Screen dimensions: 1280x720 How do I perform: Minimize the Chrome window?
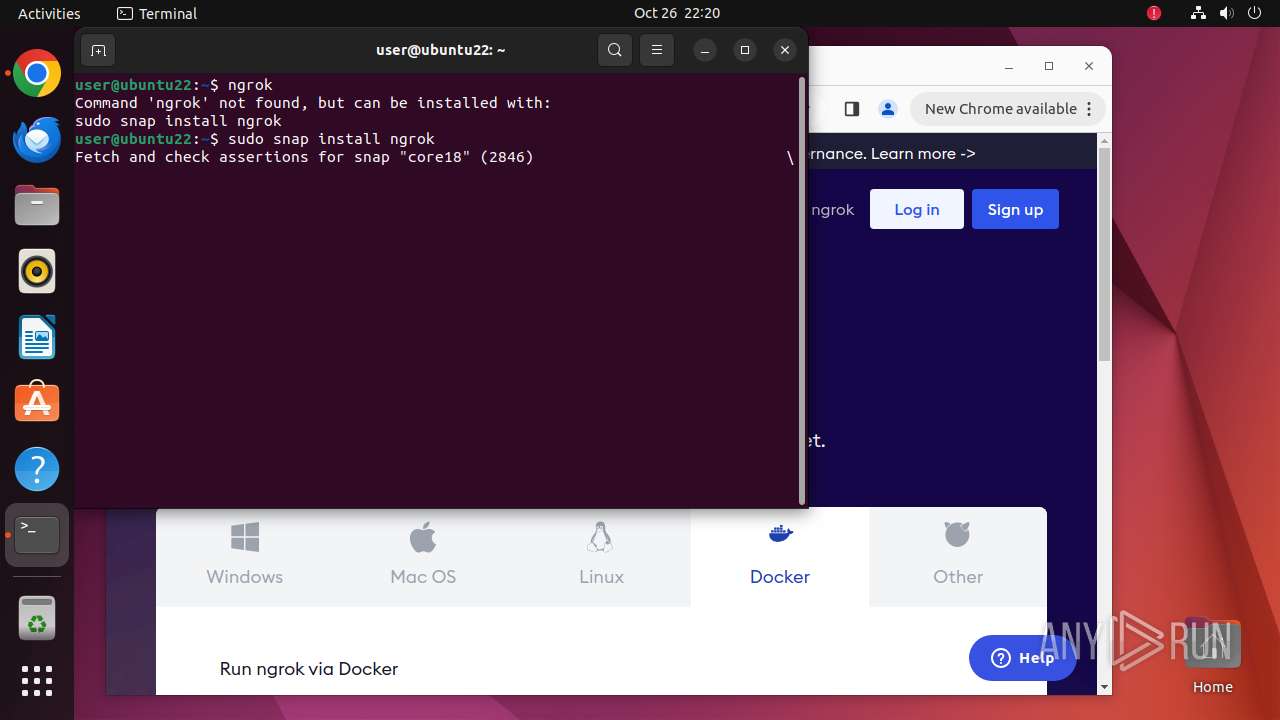coord(1009,66)
